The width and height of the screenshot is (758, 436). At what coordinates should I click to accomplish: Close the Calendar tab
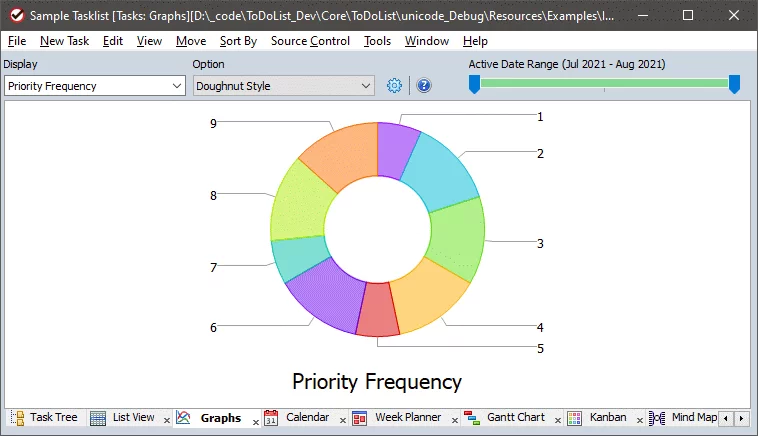pyautogui.click(x=342, y=422)
